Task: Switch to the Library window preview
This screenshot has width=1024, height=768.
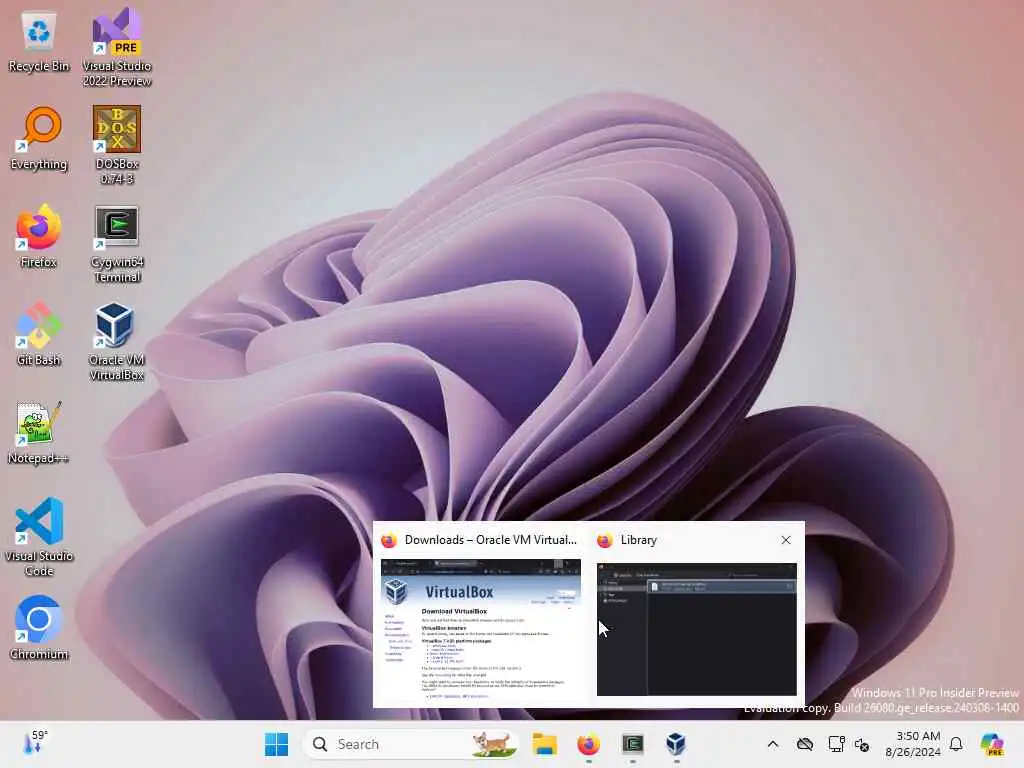Action: [x=697, y=629]
